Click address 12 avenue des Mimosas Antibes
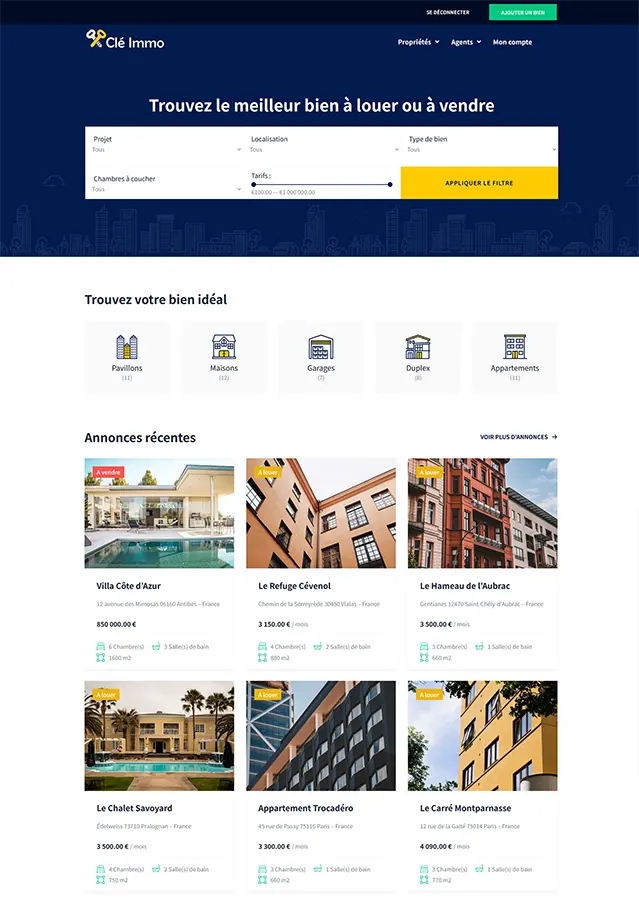The image size is (639, 901). (x=158, y=604)
